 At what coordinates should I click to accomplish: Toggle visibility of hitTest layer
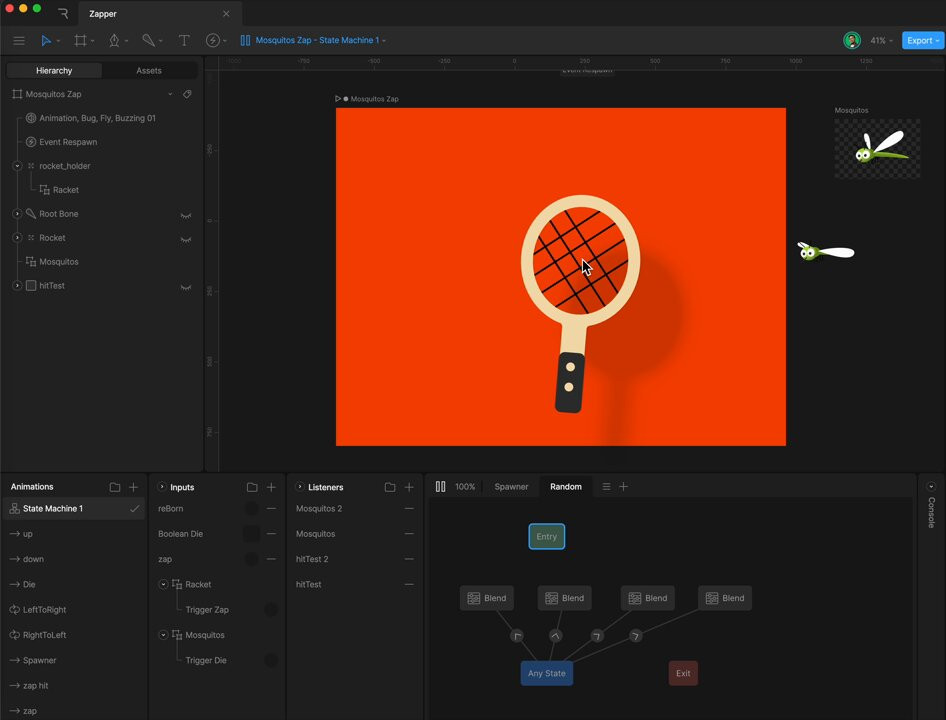click(x=185, y=287)
